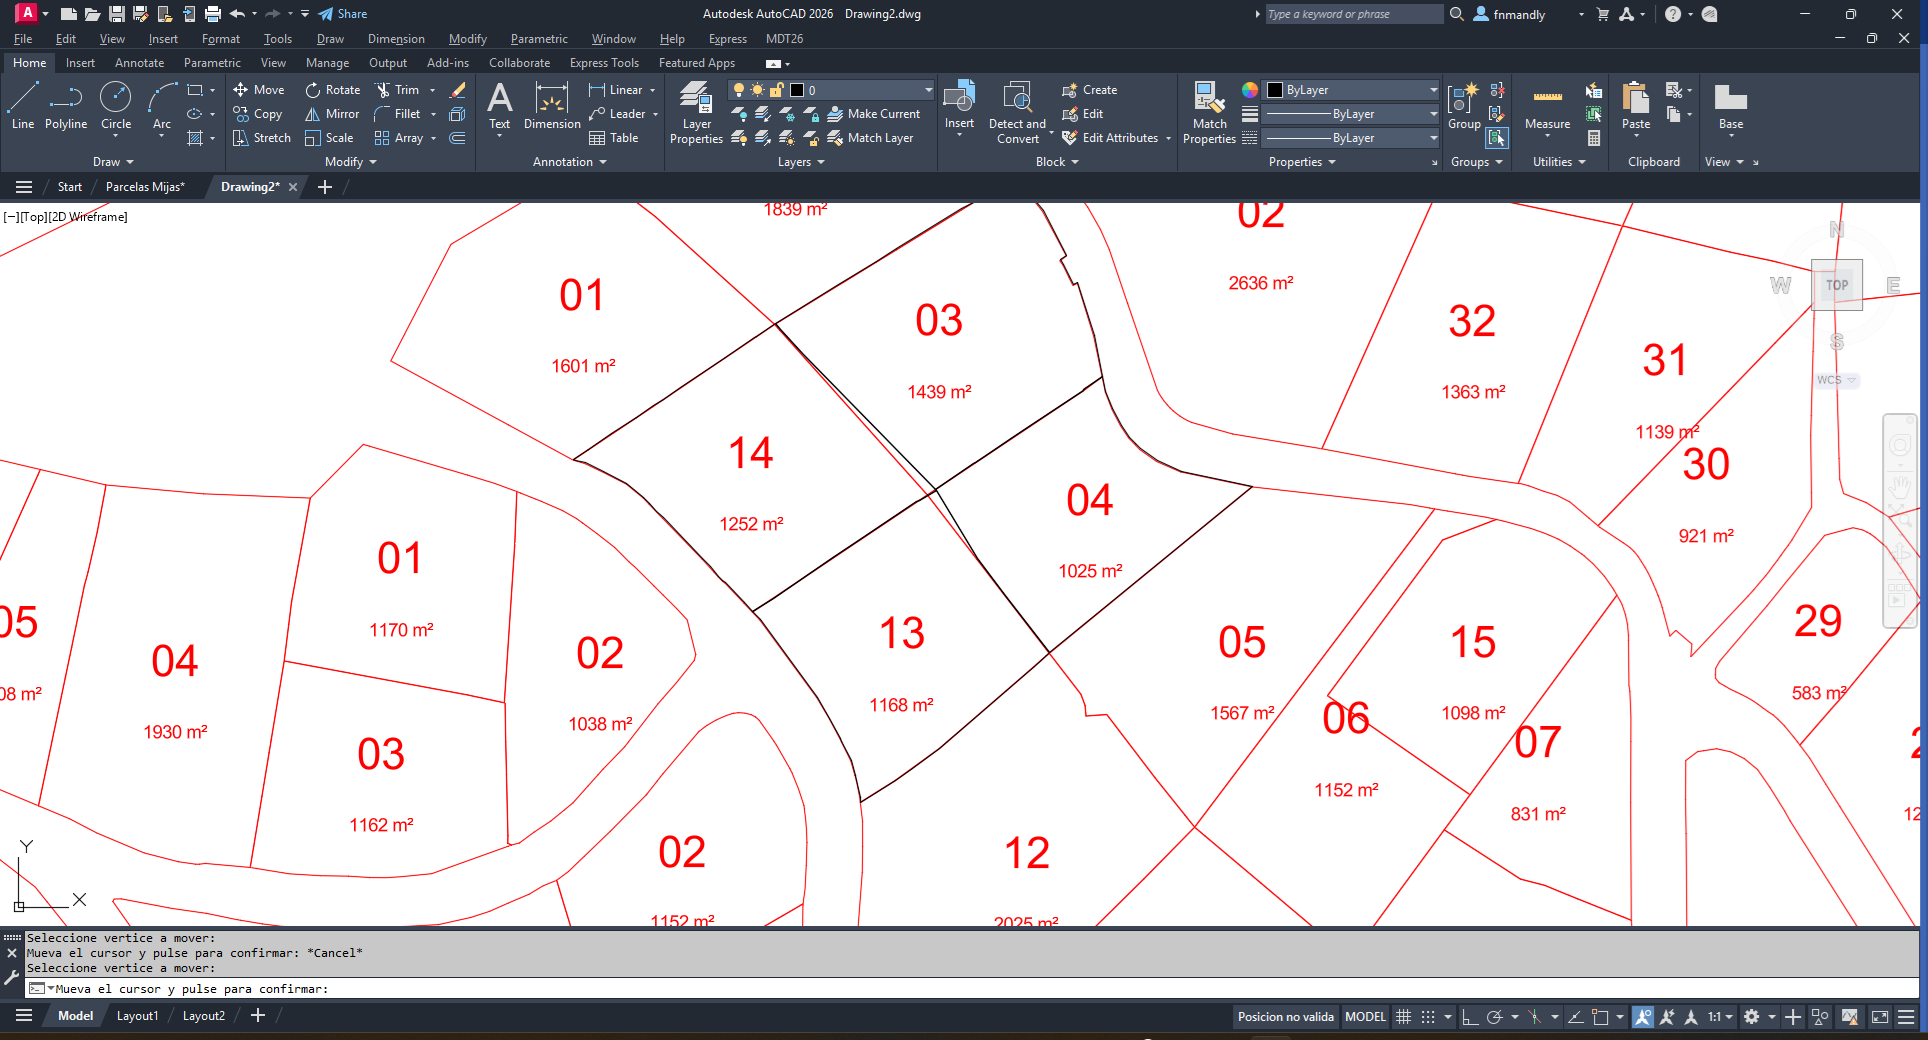Screen dimensions: 1928x1040
Task: Toggle object snap in status bar
Action: (x=1600, y=1017)
